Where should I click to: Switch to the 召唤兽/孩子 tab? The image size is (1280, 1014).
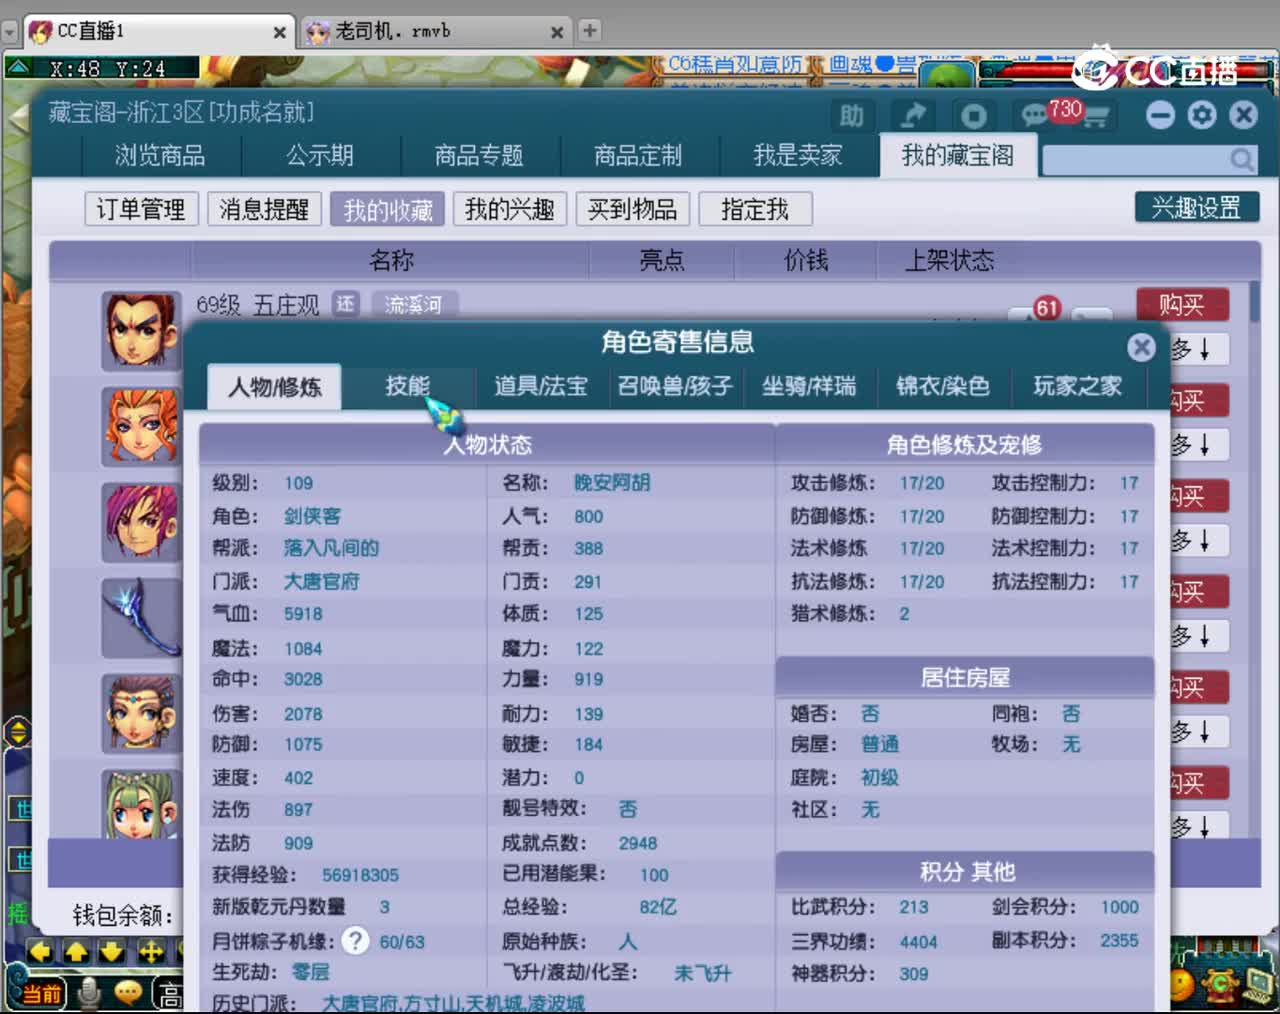coord(676,386)
